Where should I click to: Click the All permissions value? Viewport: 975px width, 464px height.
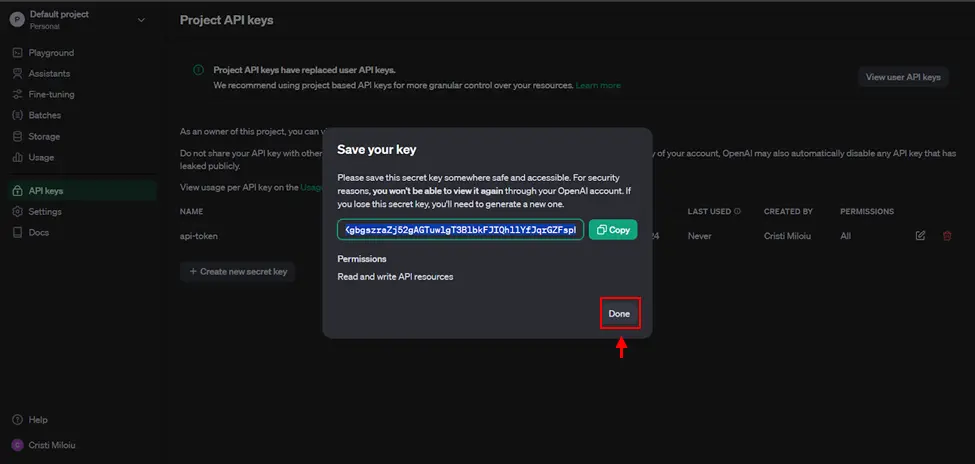846,236
